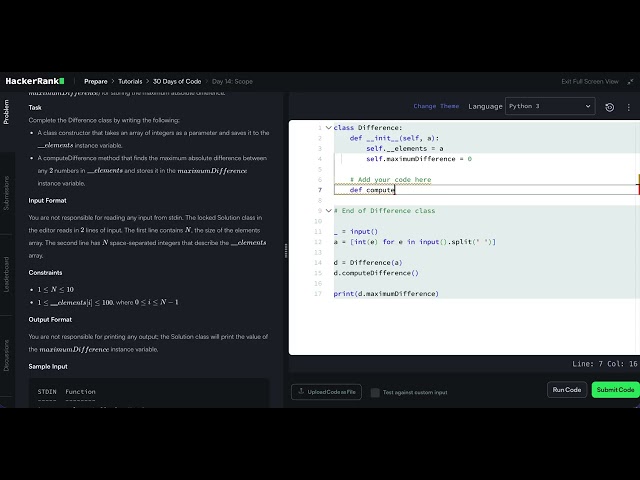Viewport: 640px width, 480px height.
Task: Click the reset code history icon
Action: tap(609, 107)
